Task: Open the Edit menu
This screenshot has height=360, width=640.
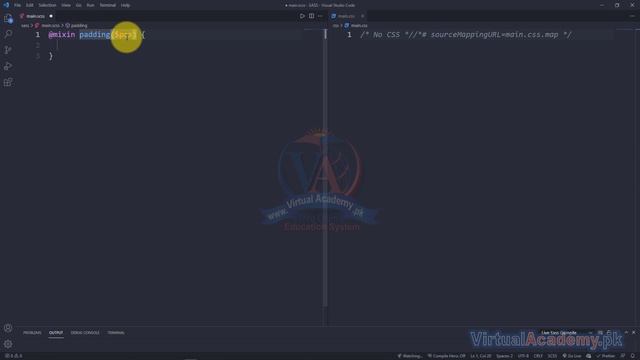Action: click(x=30, y=5)
